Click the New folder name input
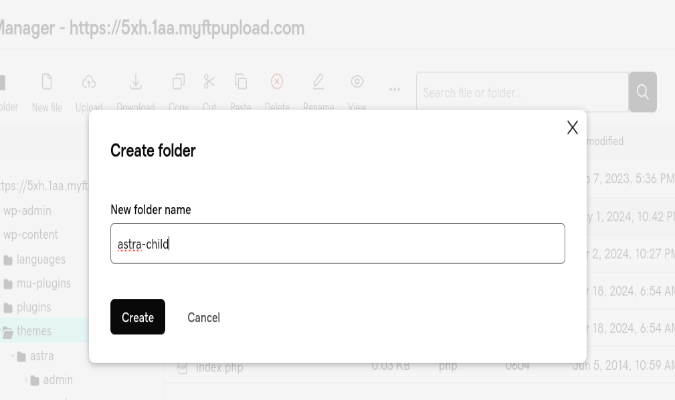The width and height of the screenshot is (675, 400). pos(338,243)
